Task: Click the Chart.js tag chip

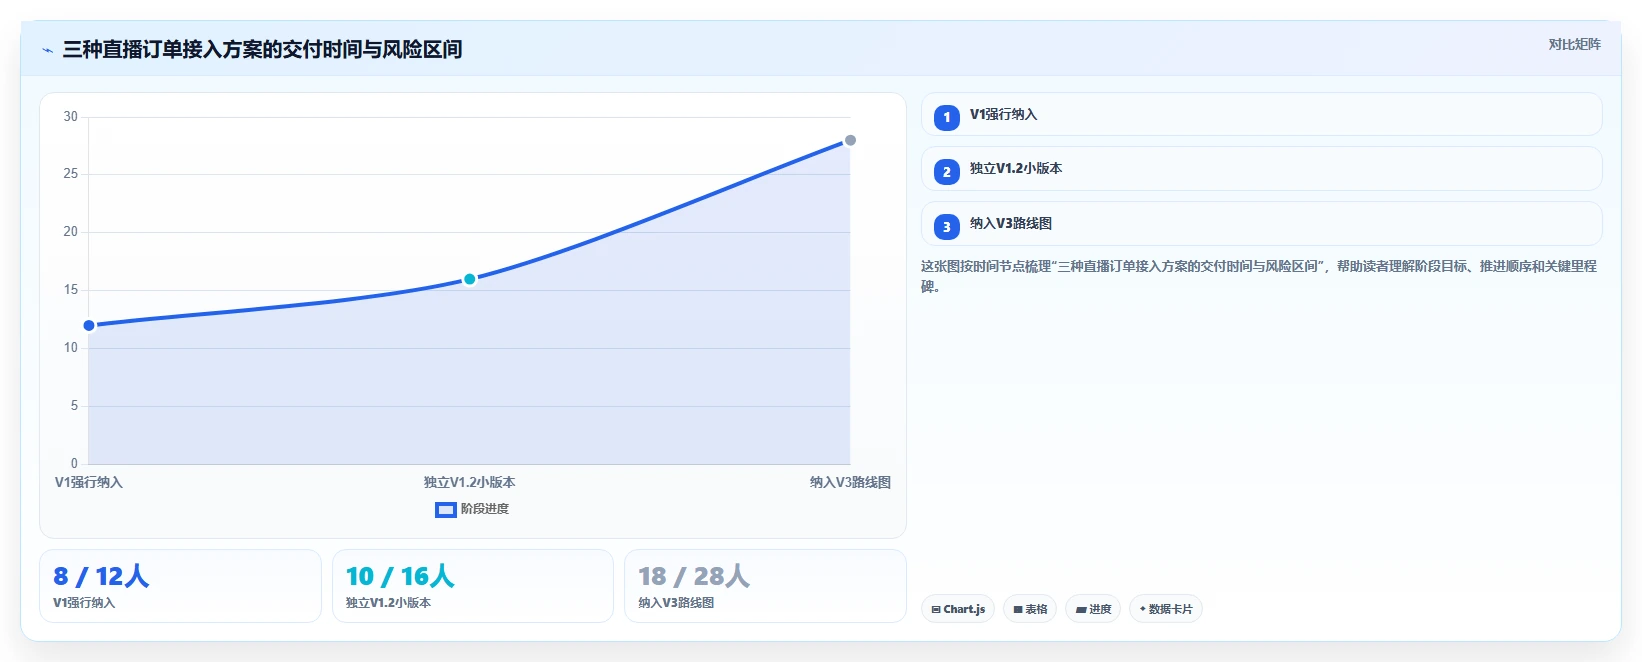Action: tap(958, 609)
